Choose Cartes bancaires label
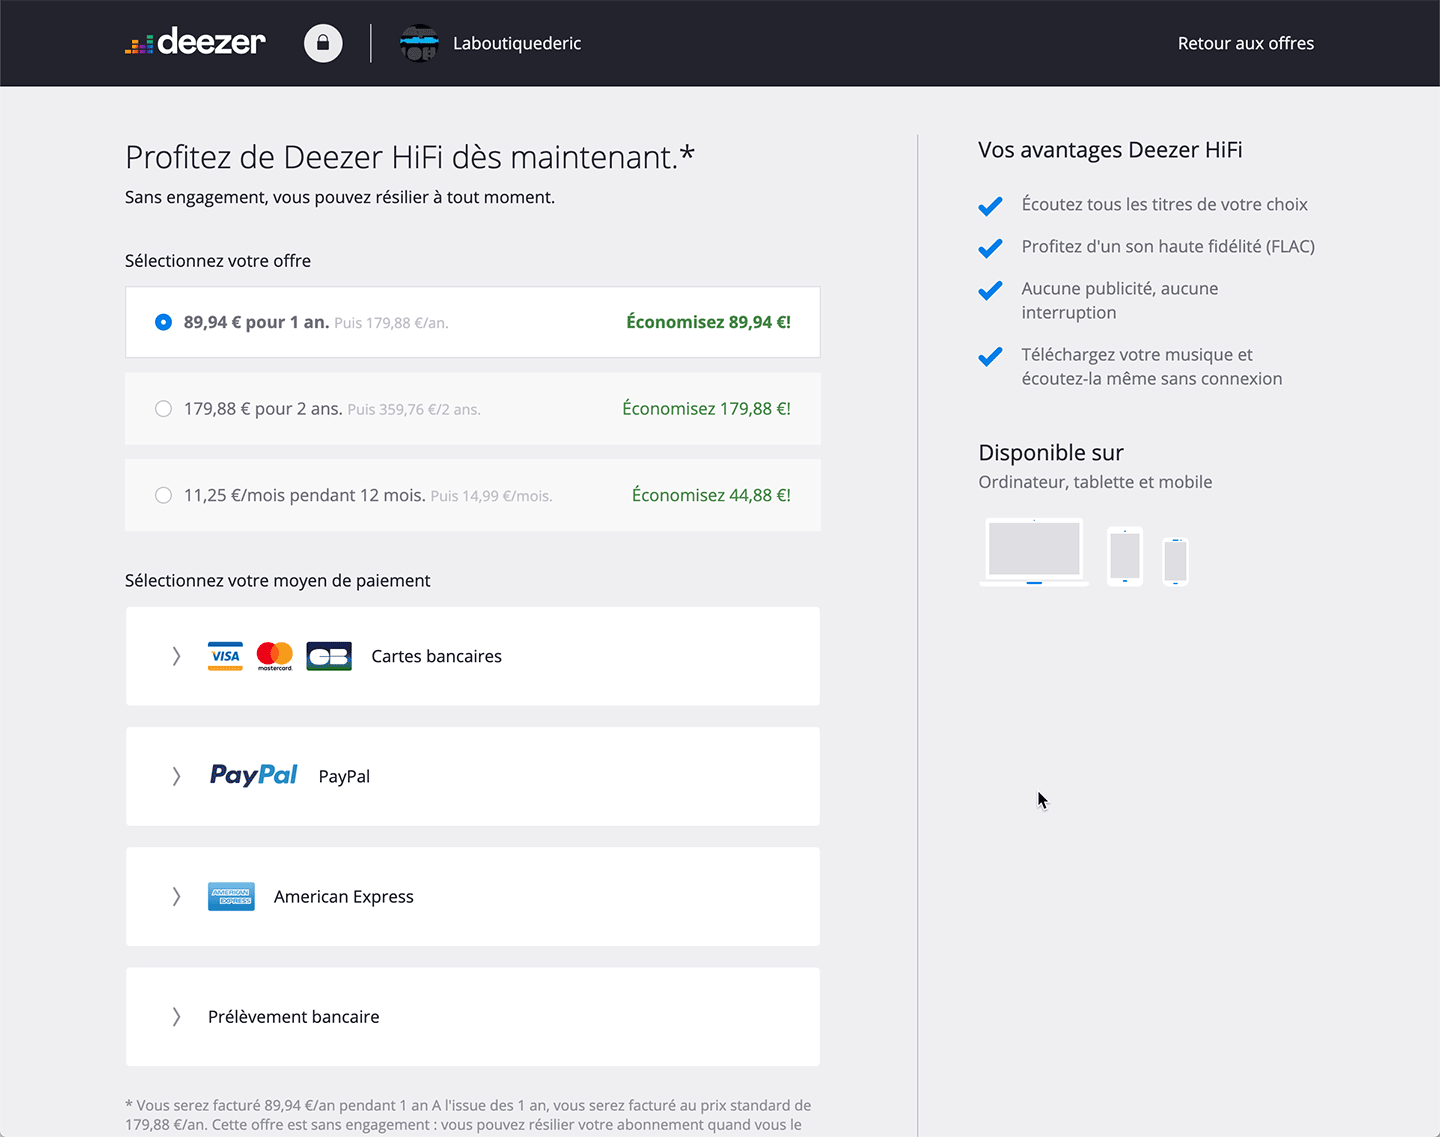 coord(437,656)
